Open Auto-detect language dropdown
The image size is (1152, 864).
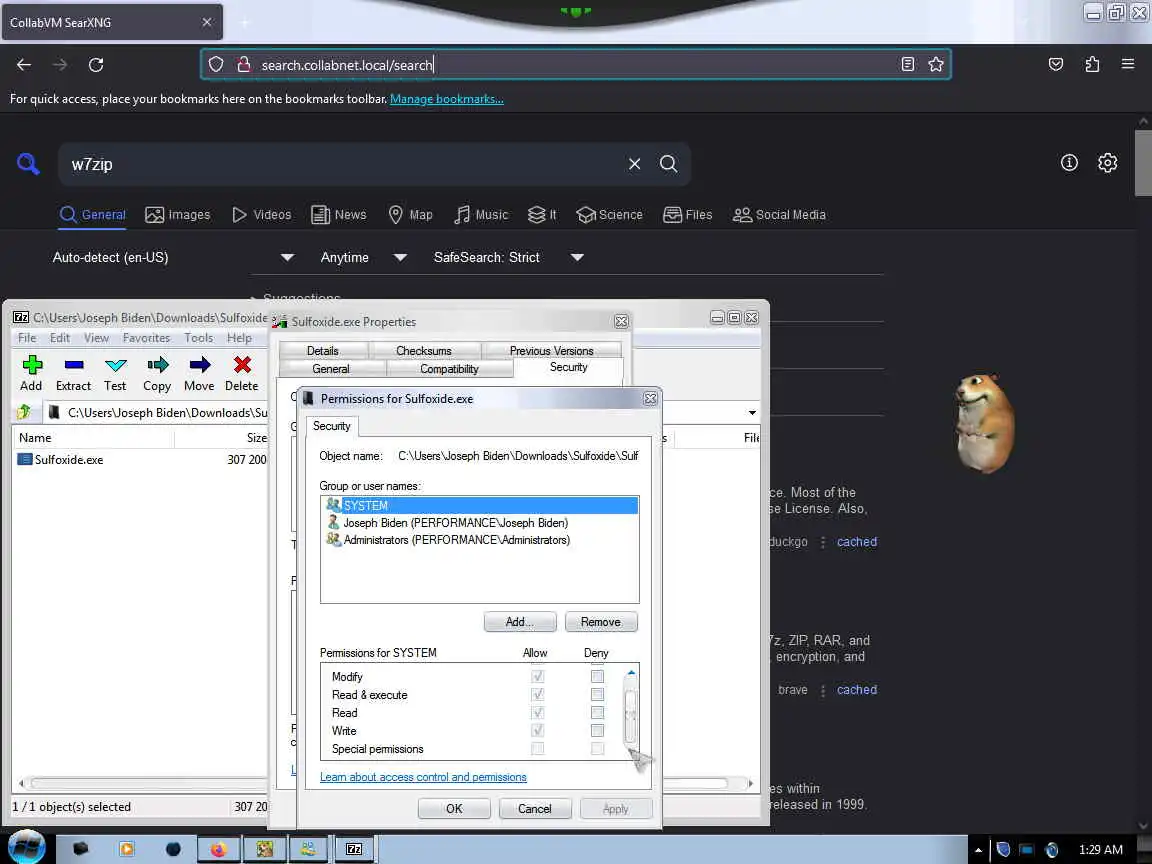[x=173, y=257]
